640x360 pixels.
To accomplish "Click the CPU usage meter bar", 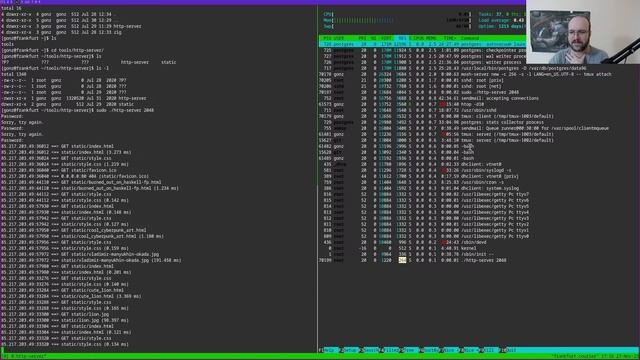I will [x=398, y=14].
